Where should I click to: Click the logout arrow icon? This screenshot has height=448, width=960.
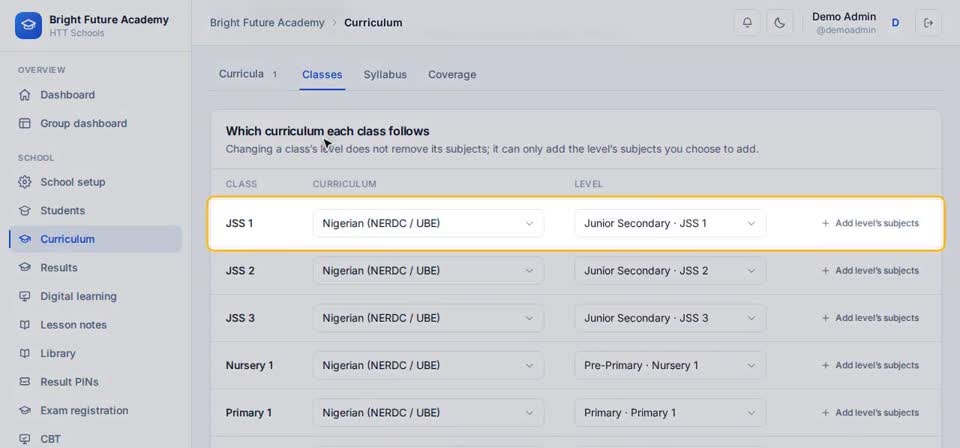(x=928, y=23)
